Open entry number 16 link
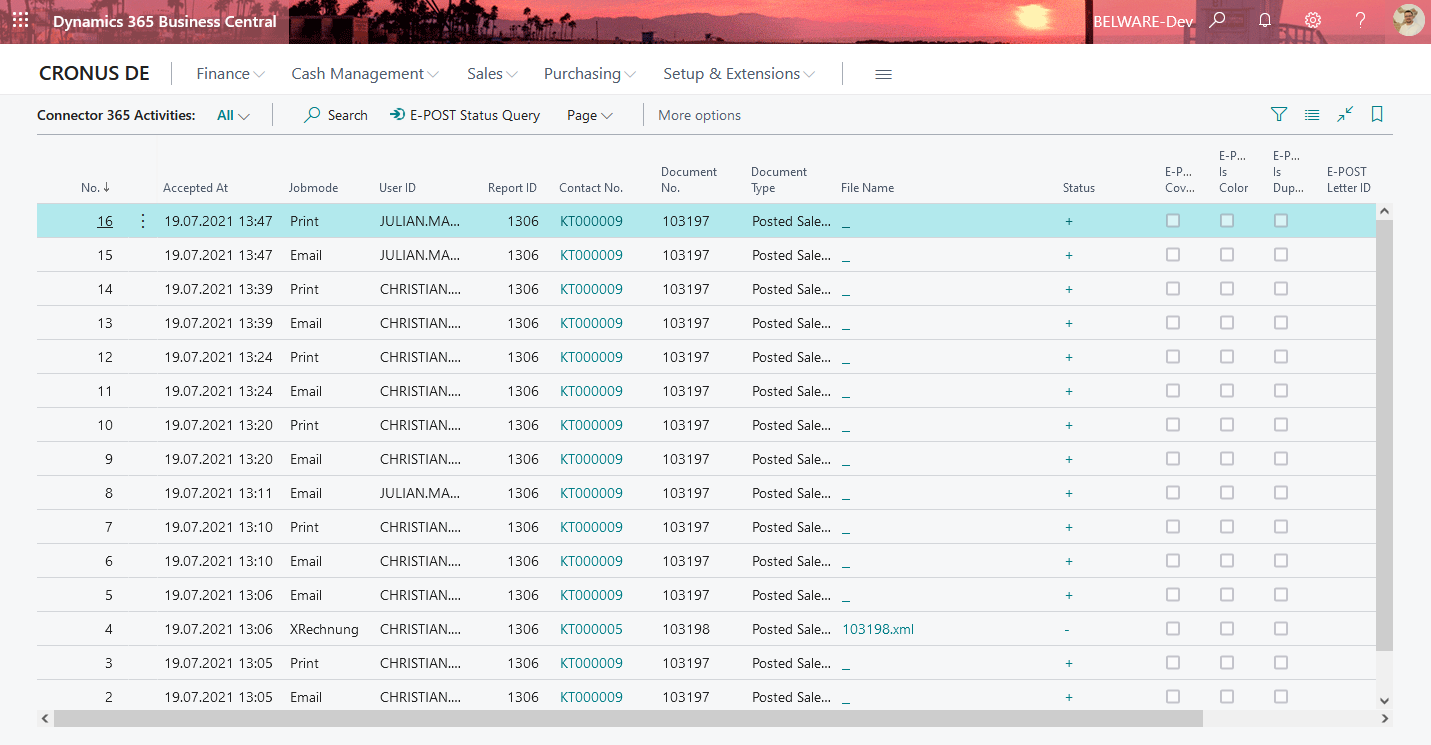Image resolution: width=1431 pixels, height=745 pixels. coord(105,221)
